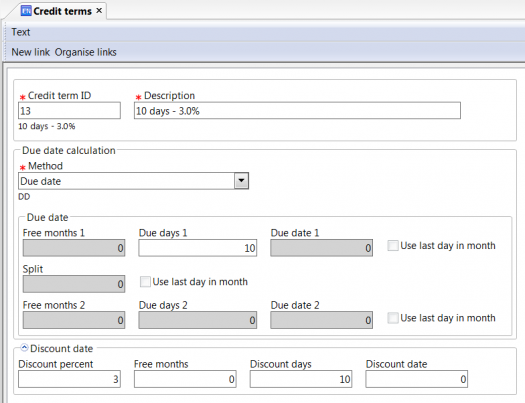Select the Due date method combo box
The image size is (525, 403).
pos(133,181)
